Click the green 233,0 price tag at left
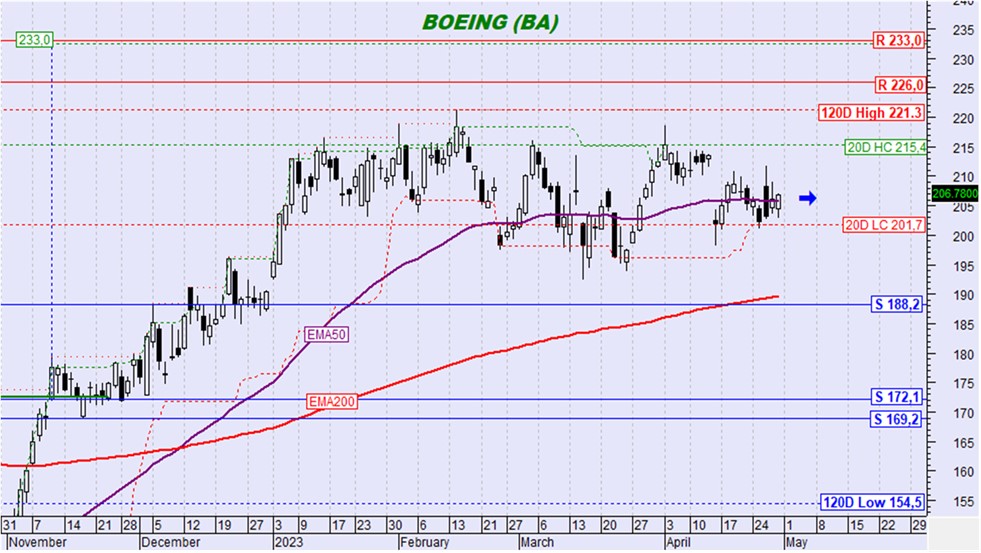Screen dimensions: 981x553 (x=34, y=40)
